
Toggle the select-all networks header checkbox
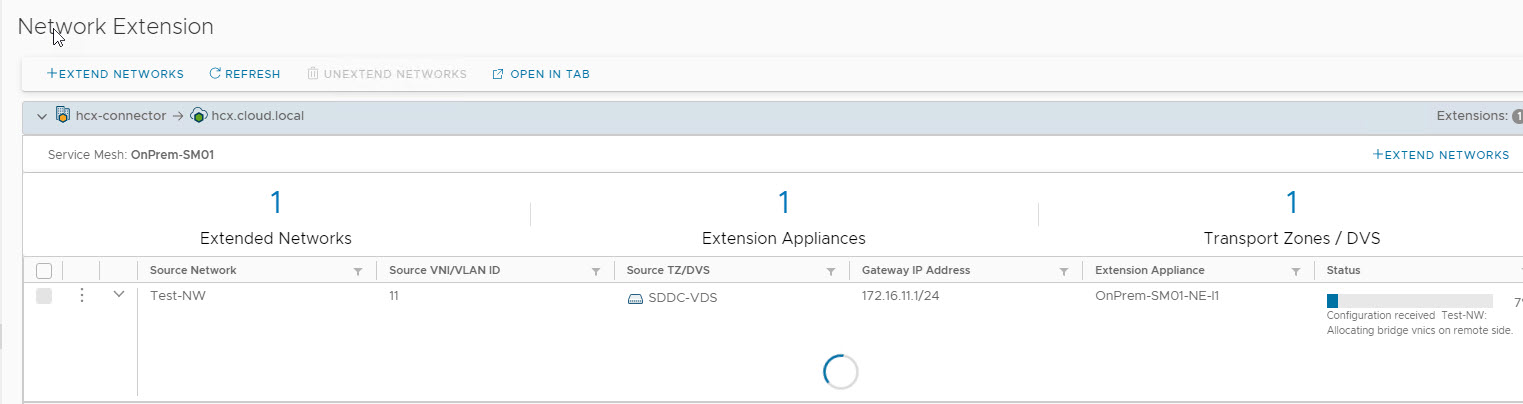pos(44,270)
